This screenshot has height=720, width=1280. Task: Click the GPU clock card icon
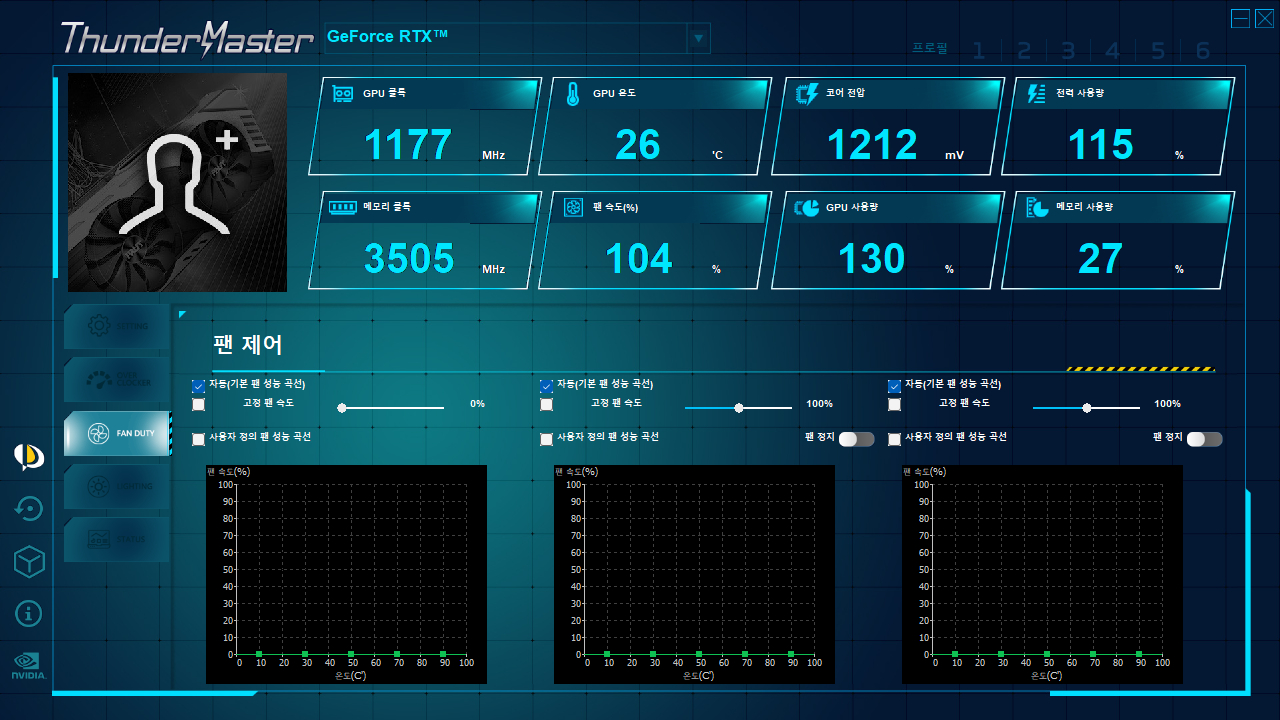[343, 94]
